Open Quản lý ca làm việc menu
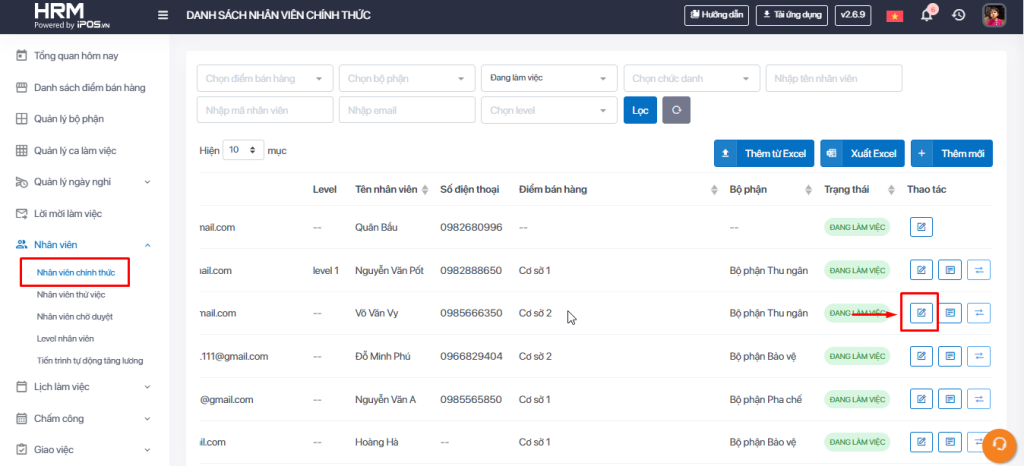Viewport: 1024px width, 466px height. [75, 151]
